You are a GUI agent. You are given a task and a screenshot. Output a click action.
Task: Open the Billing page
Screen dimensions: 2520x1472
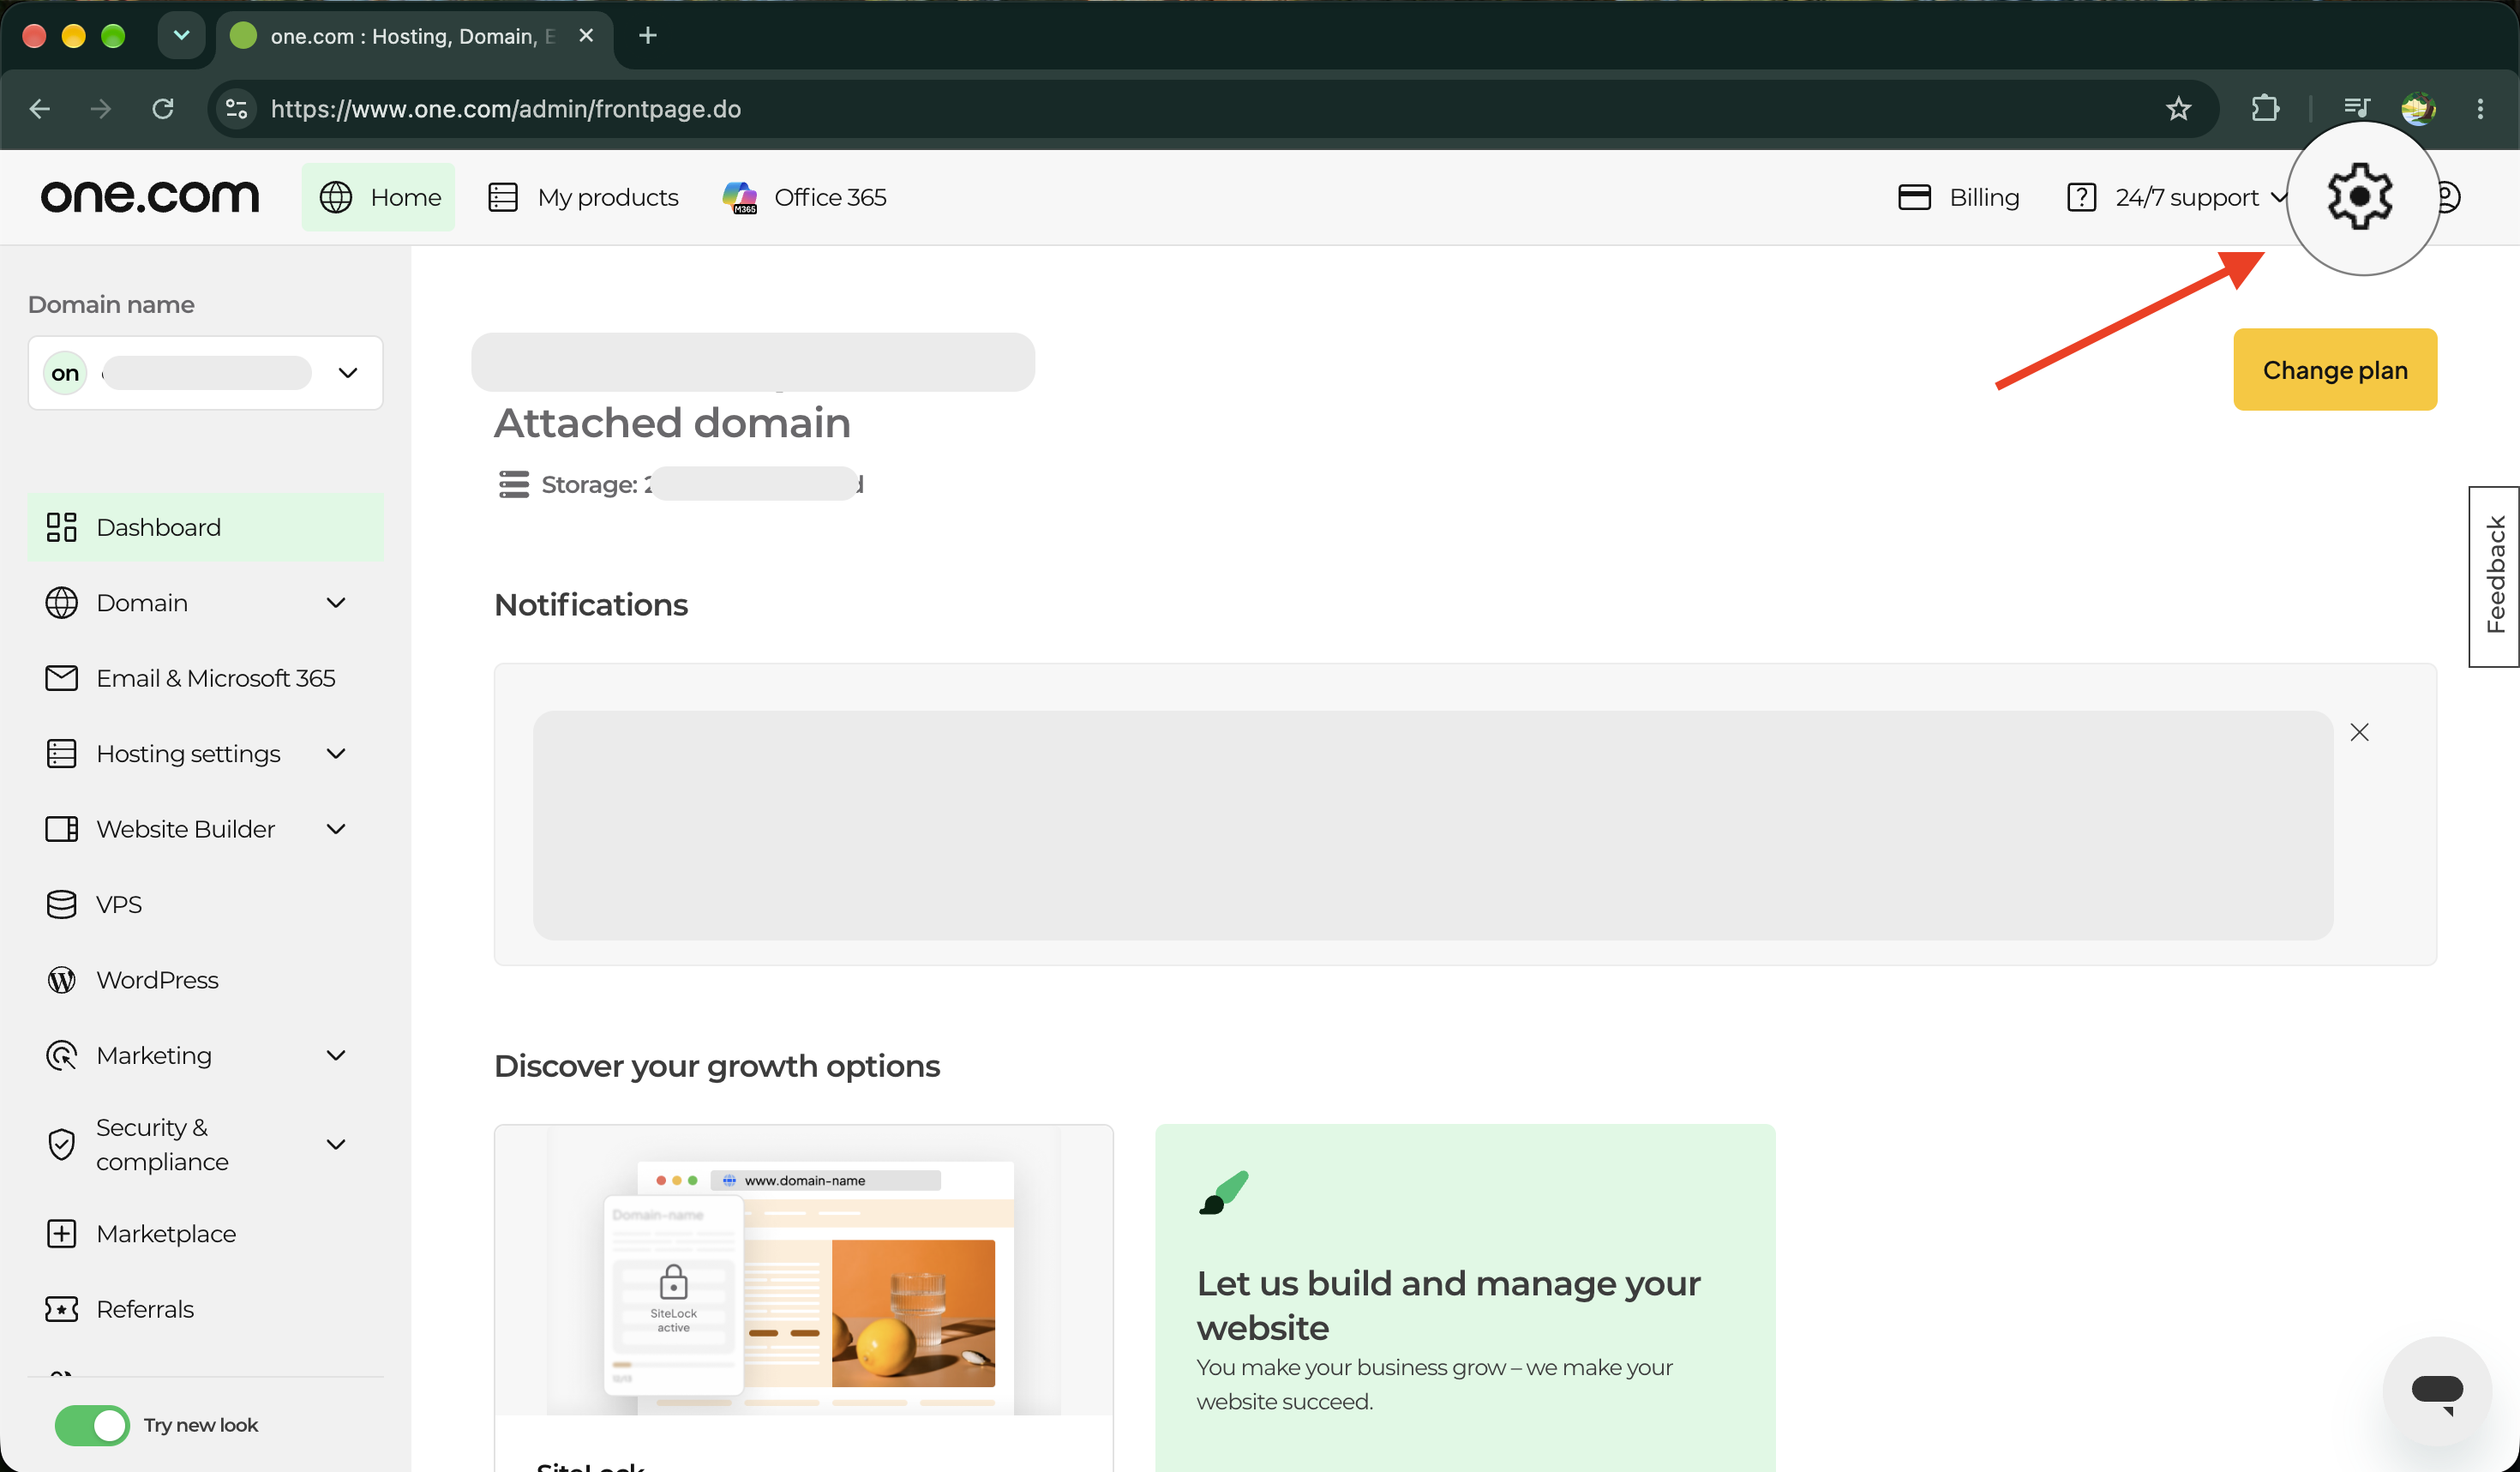pos(1958,197)
